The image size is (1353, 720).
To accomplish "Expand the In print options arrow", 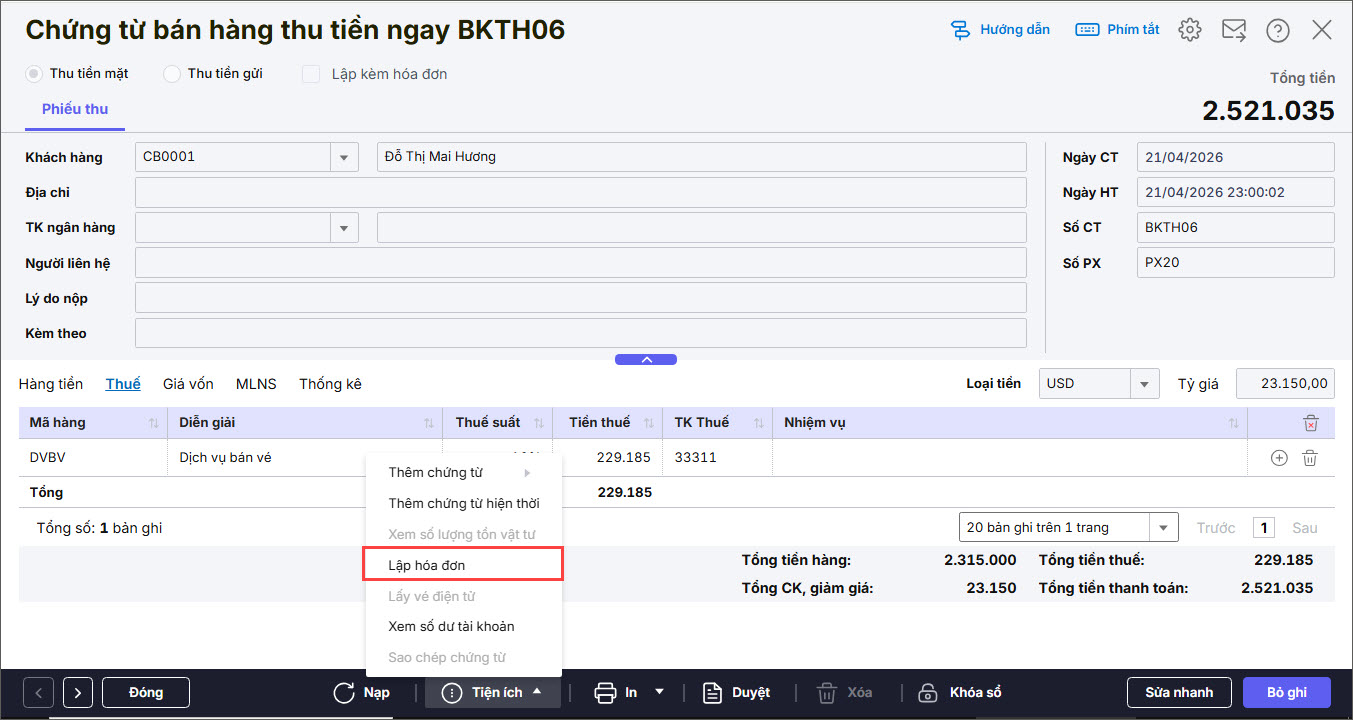I will (659, 692).
